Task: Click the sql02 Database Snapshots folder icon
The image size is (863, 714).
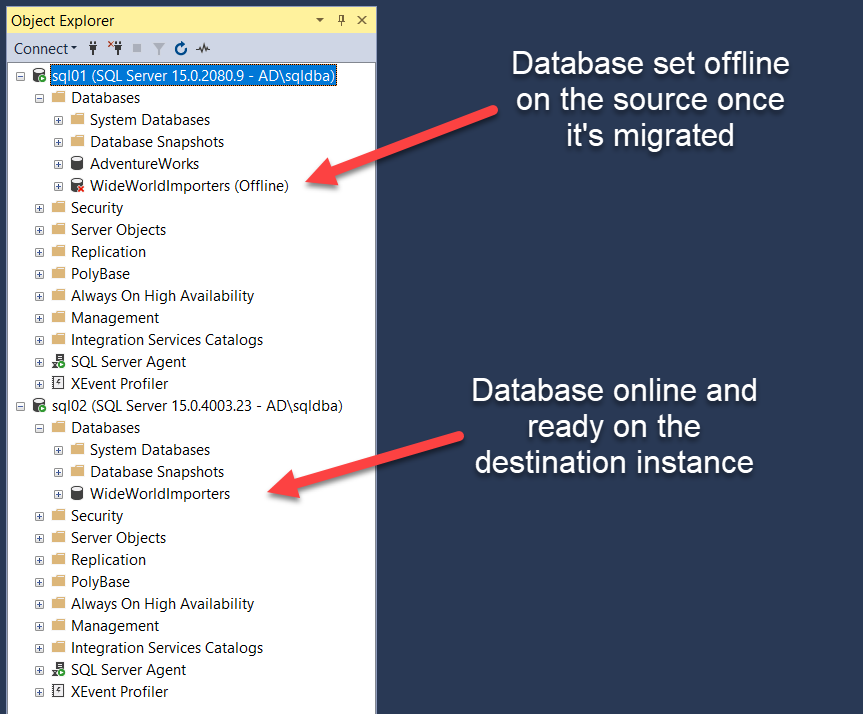Action: point(78,471)
